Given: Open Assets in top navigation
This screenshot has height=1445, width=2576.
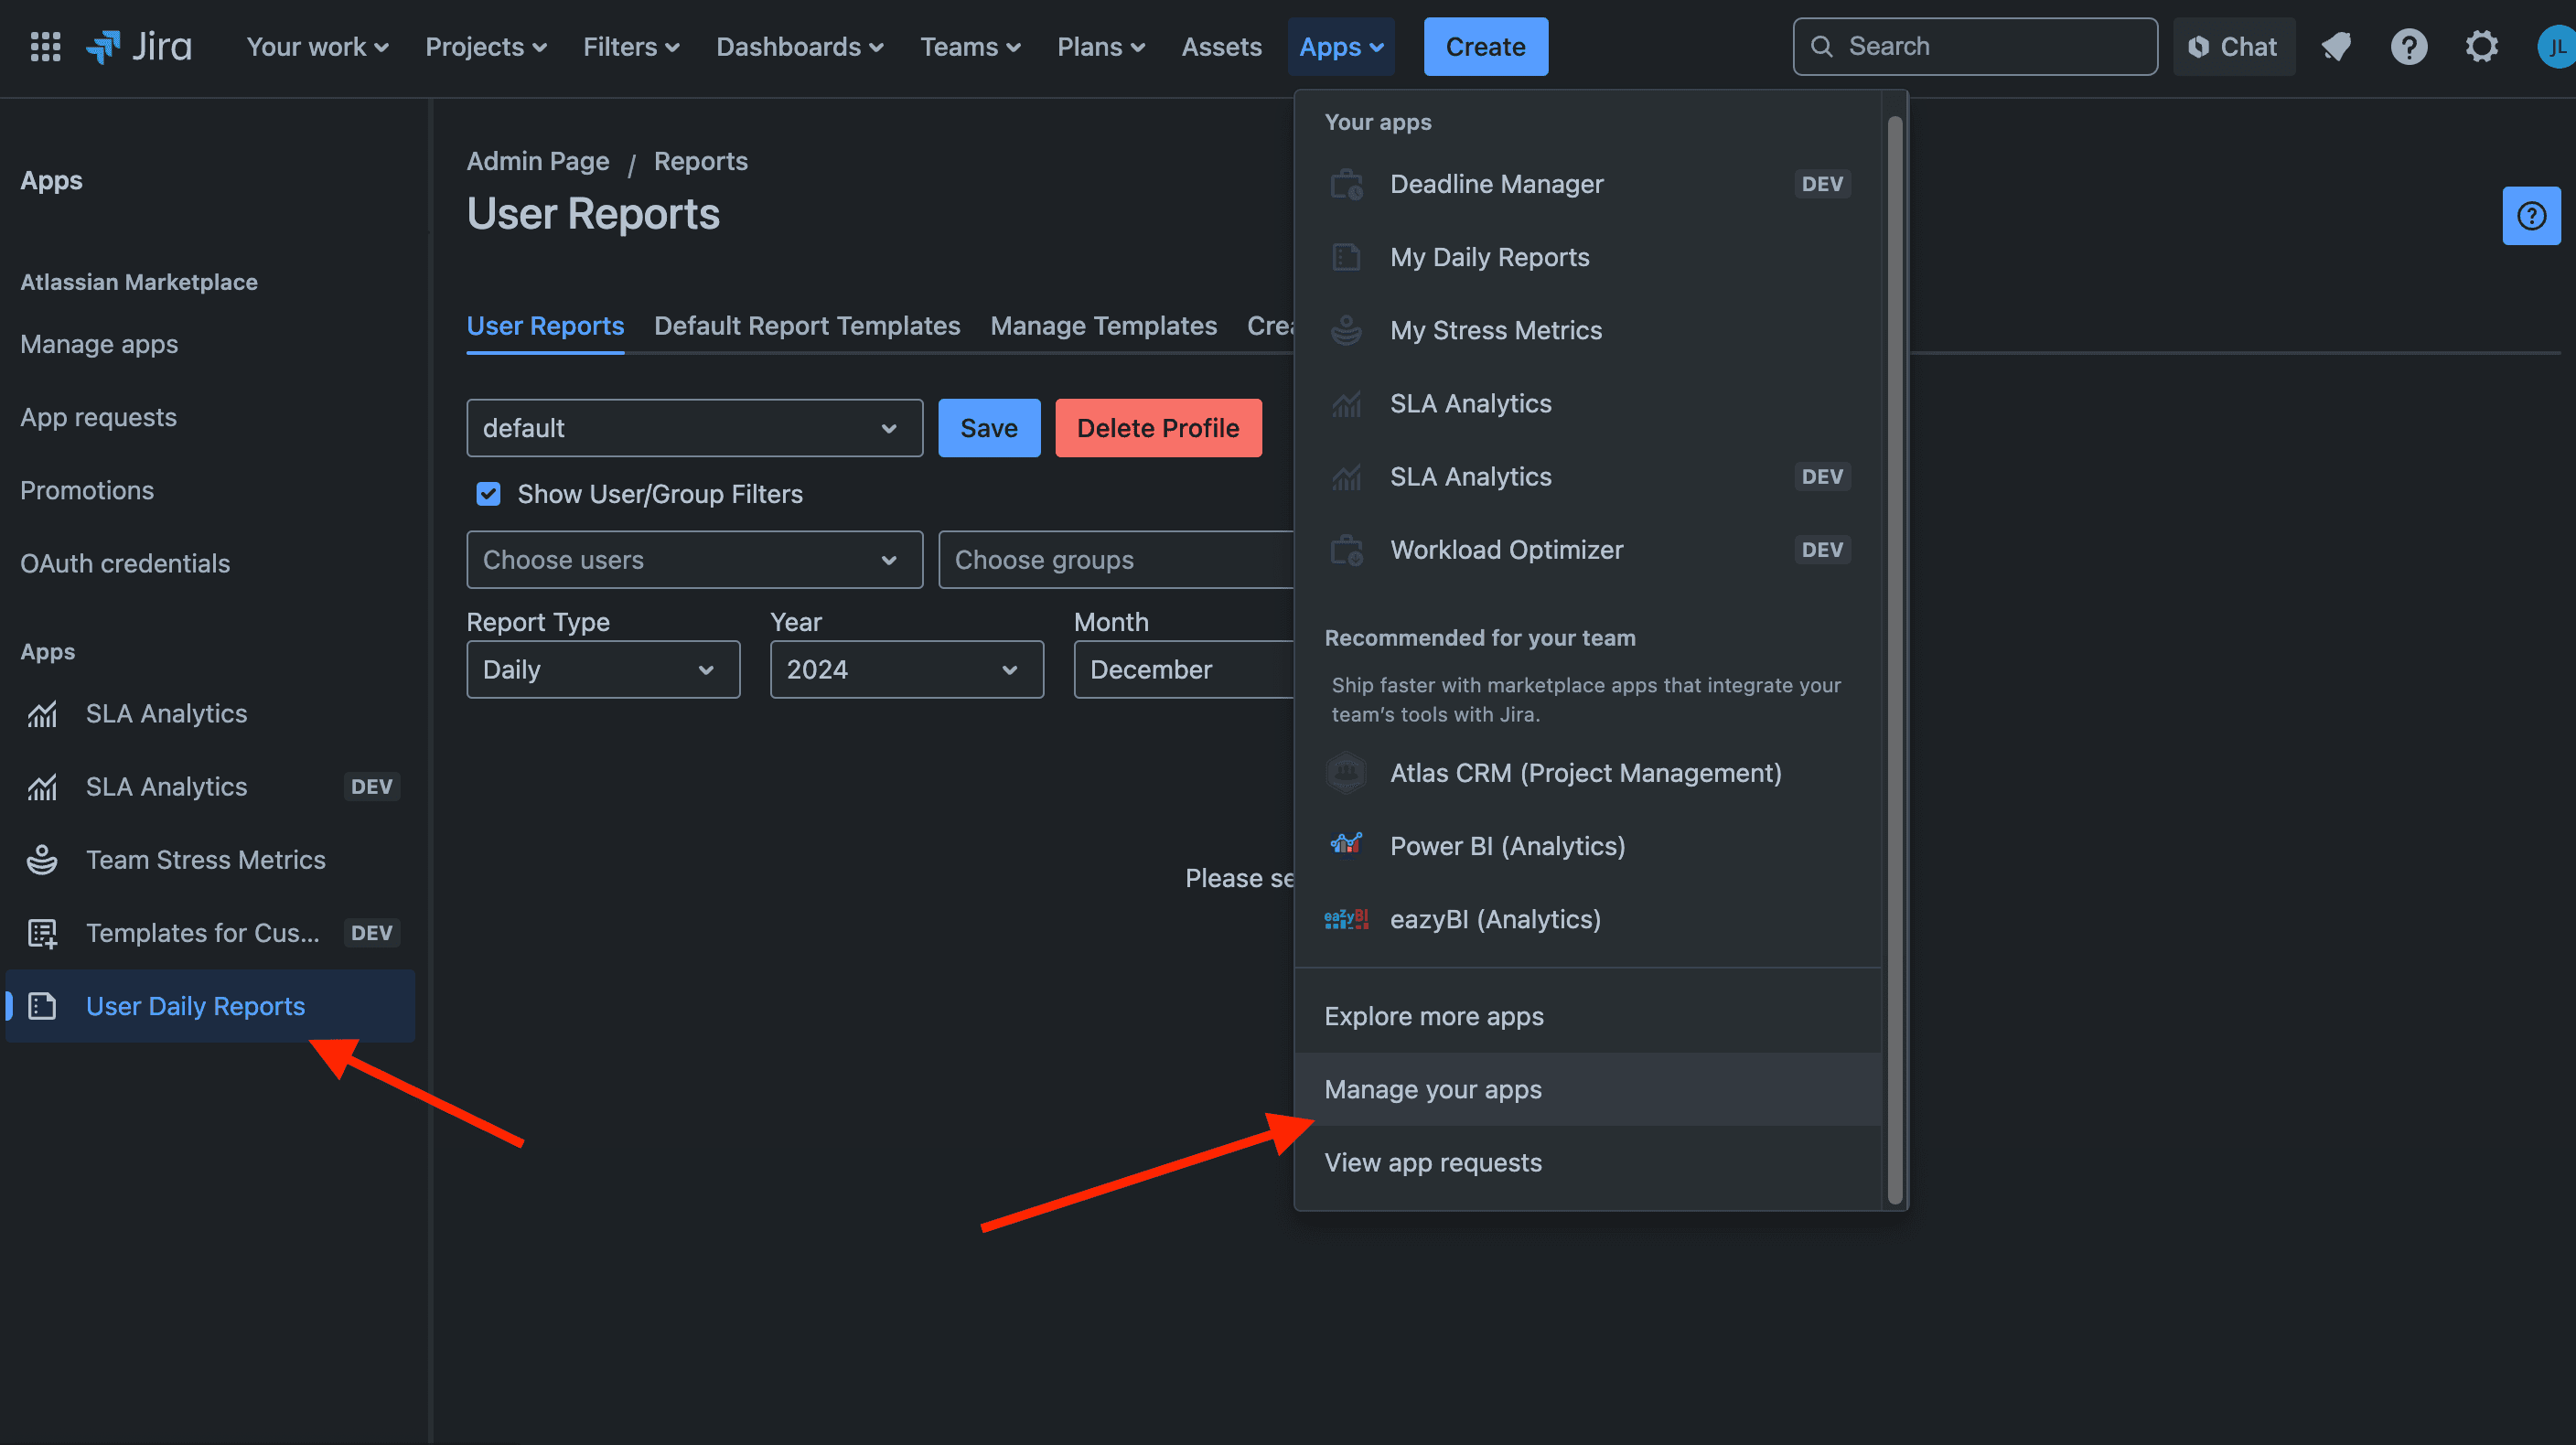Looking at the screenshot, I should pyautogui.click(x=1221, y=46).
